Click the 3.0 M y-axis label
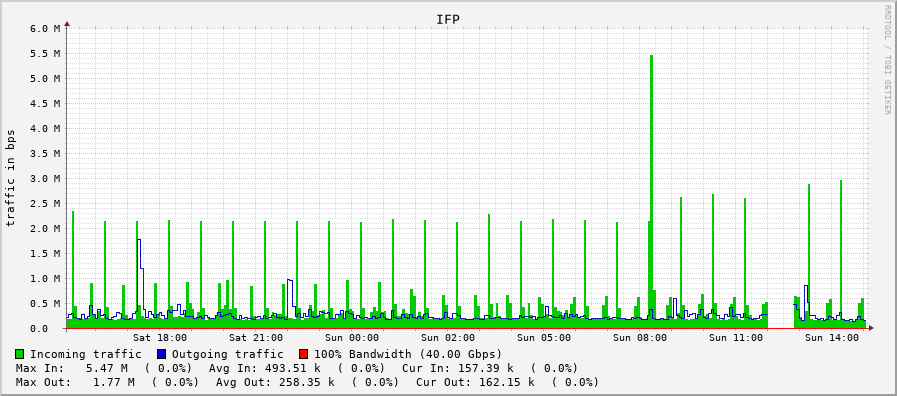This screenshot has width=897, height=396. pos(44,179)
